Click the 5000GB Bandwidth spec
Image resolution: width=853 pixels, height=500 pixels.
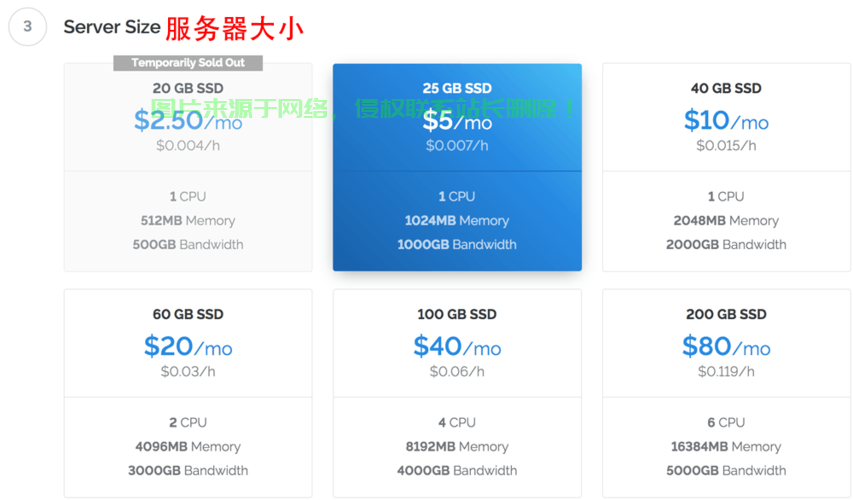tap(726, 470)
